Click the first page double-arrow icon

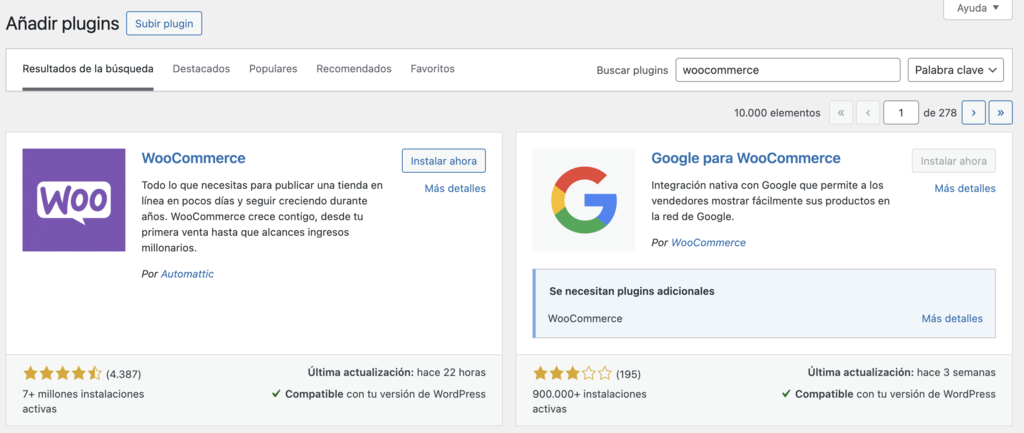[x=841, y=113]
